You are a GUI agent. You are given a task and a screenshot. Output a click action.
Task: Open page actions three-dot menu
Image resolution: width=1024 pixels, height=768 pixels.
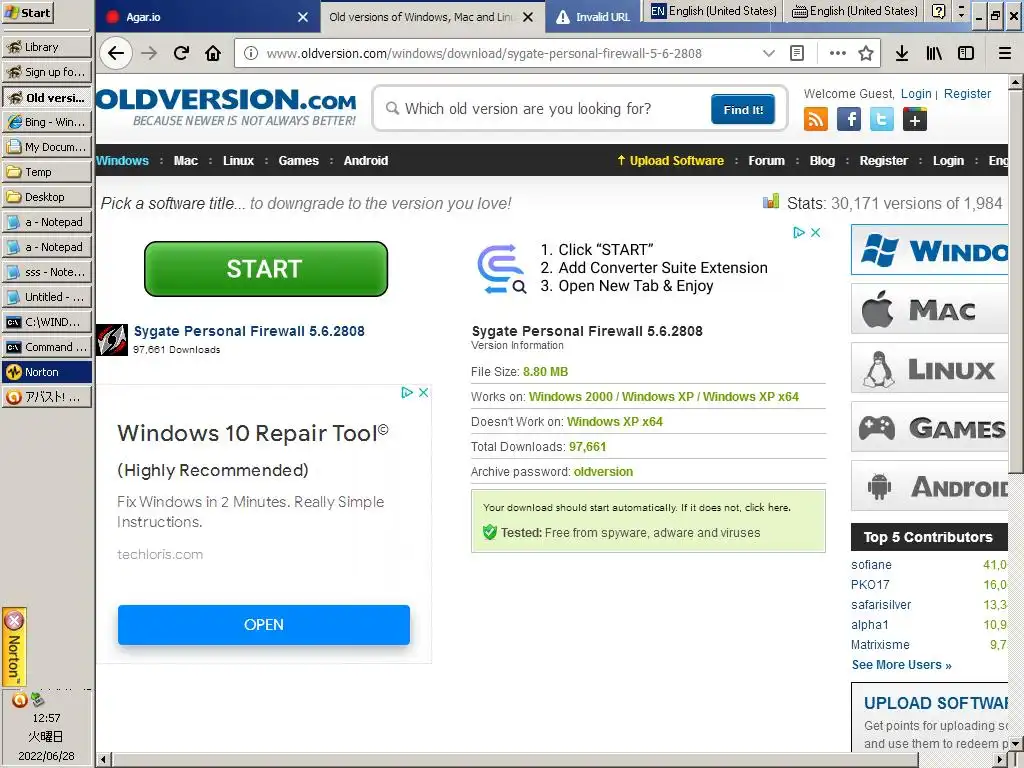pos(837,54)
